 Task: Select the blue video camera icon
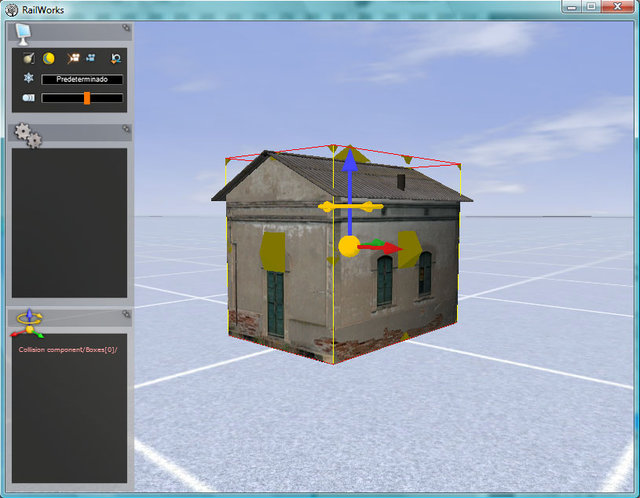click(x=92, y=59)
